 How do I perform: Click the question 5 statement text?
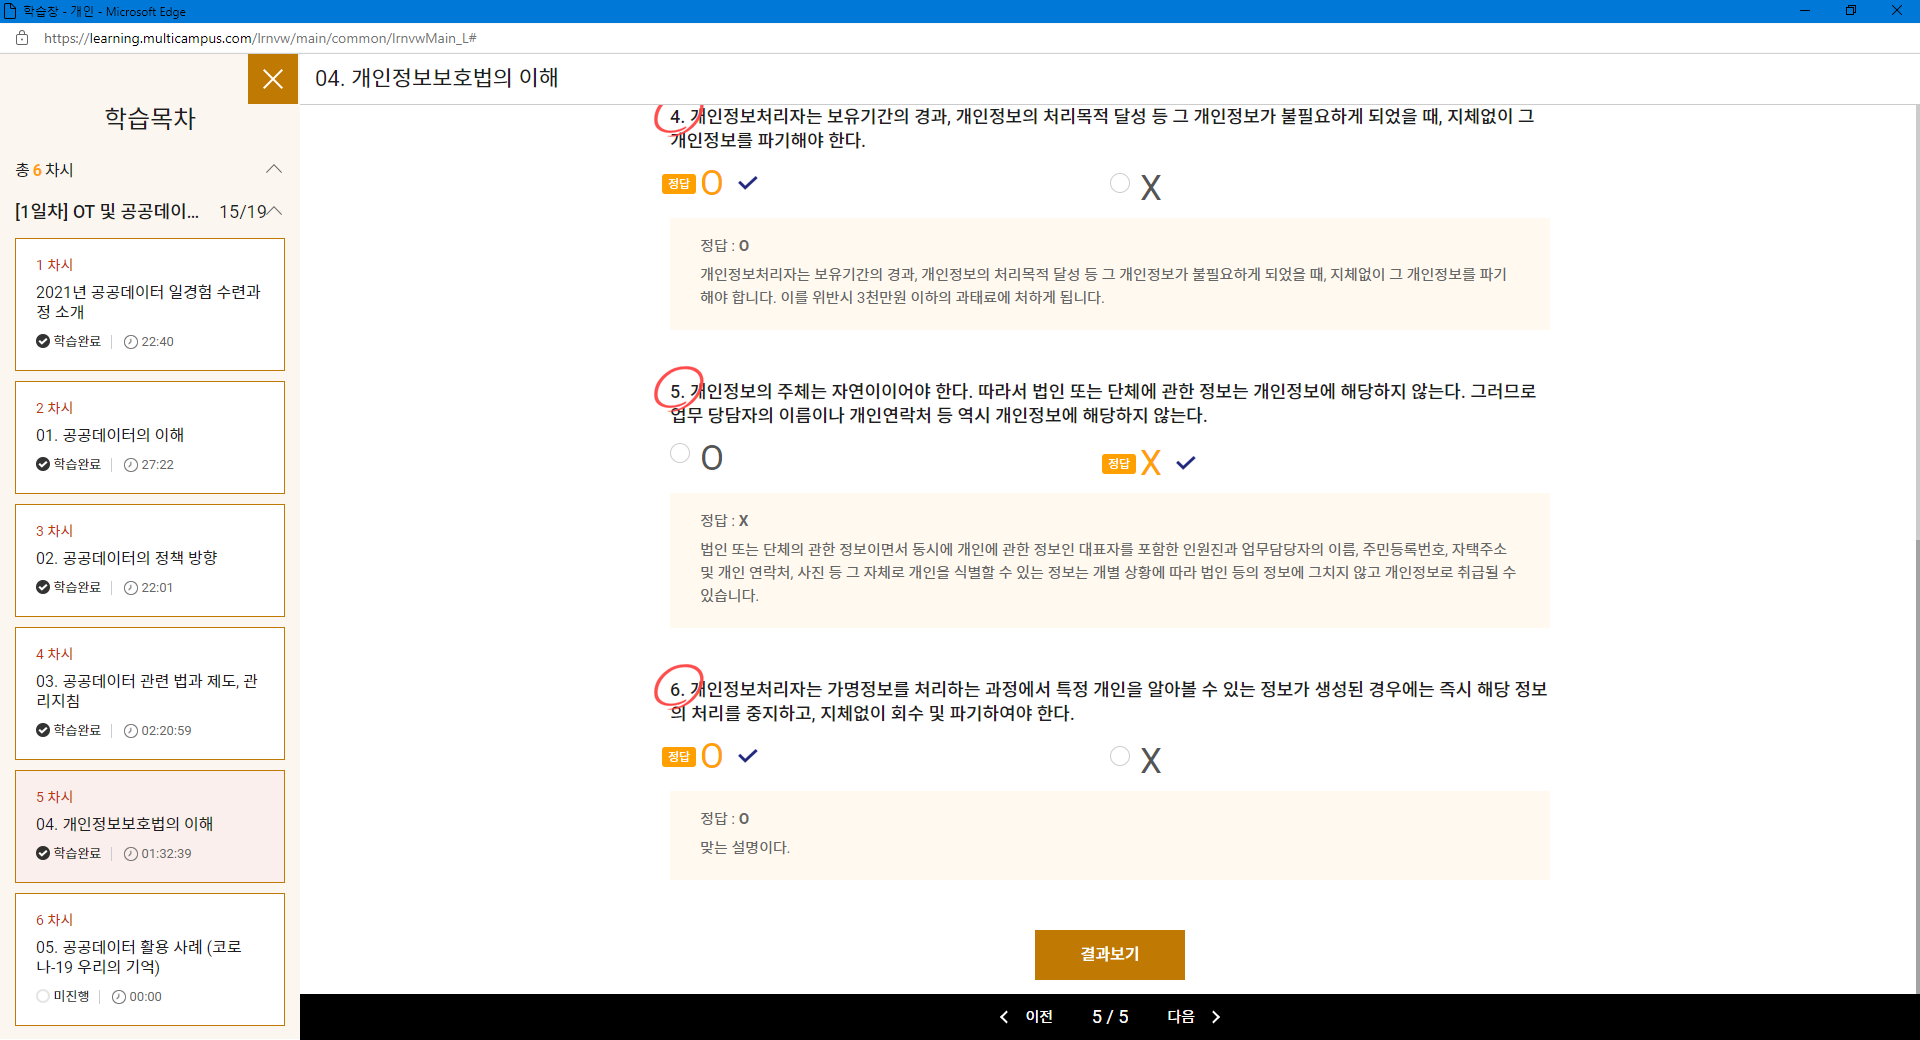pyautogui.click(x=1103, y=403)
